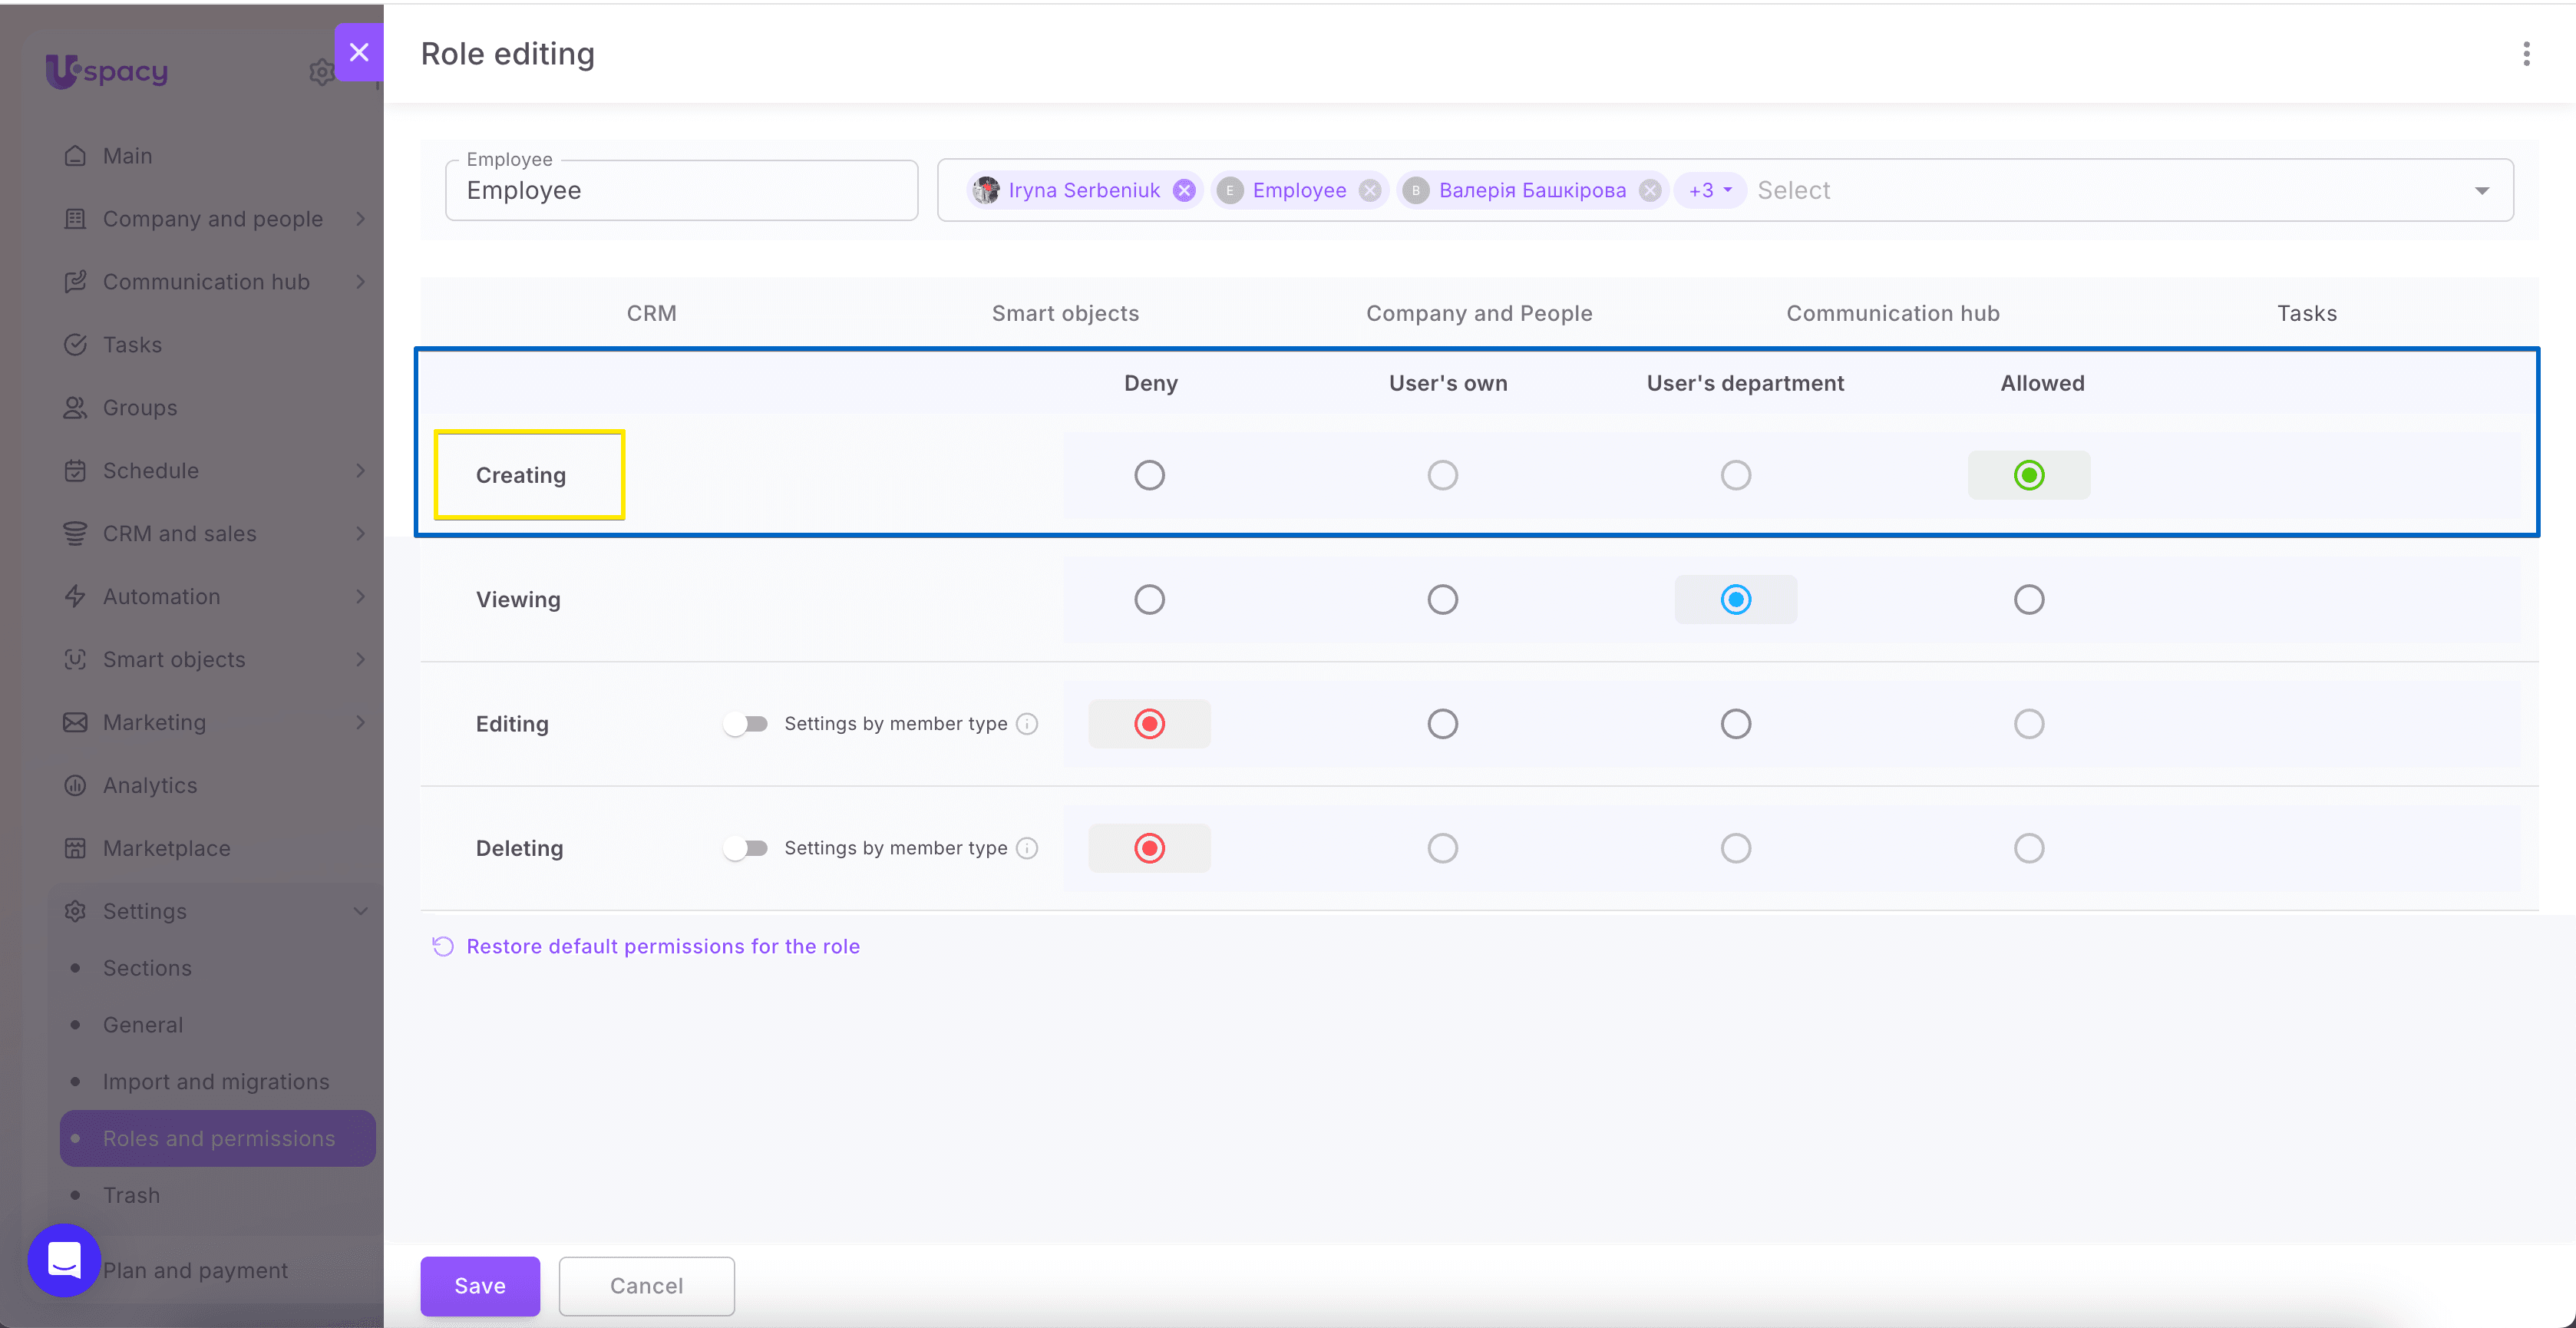Collapse the Settings section in sidebar
The height and width of the screenshot is (1328, 2576).
[361, 911]
